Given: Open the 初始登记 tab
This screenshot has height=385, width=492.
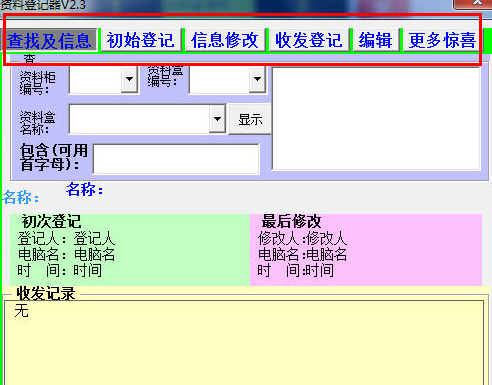Looking at the screenshot, I should pos(141,40).
